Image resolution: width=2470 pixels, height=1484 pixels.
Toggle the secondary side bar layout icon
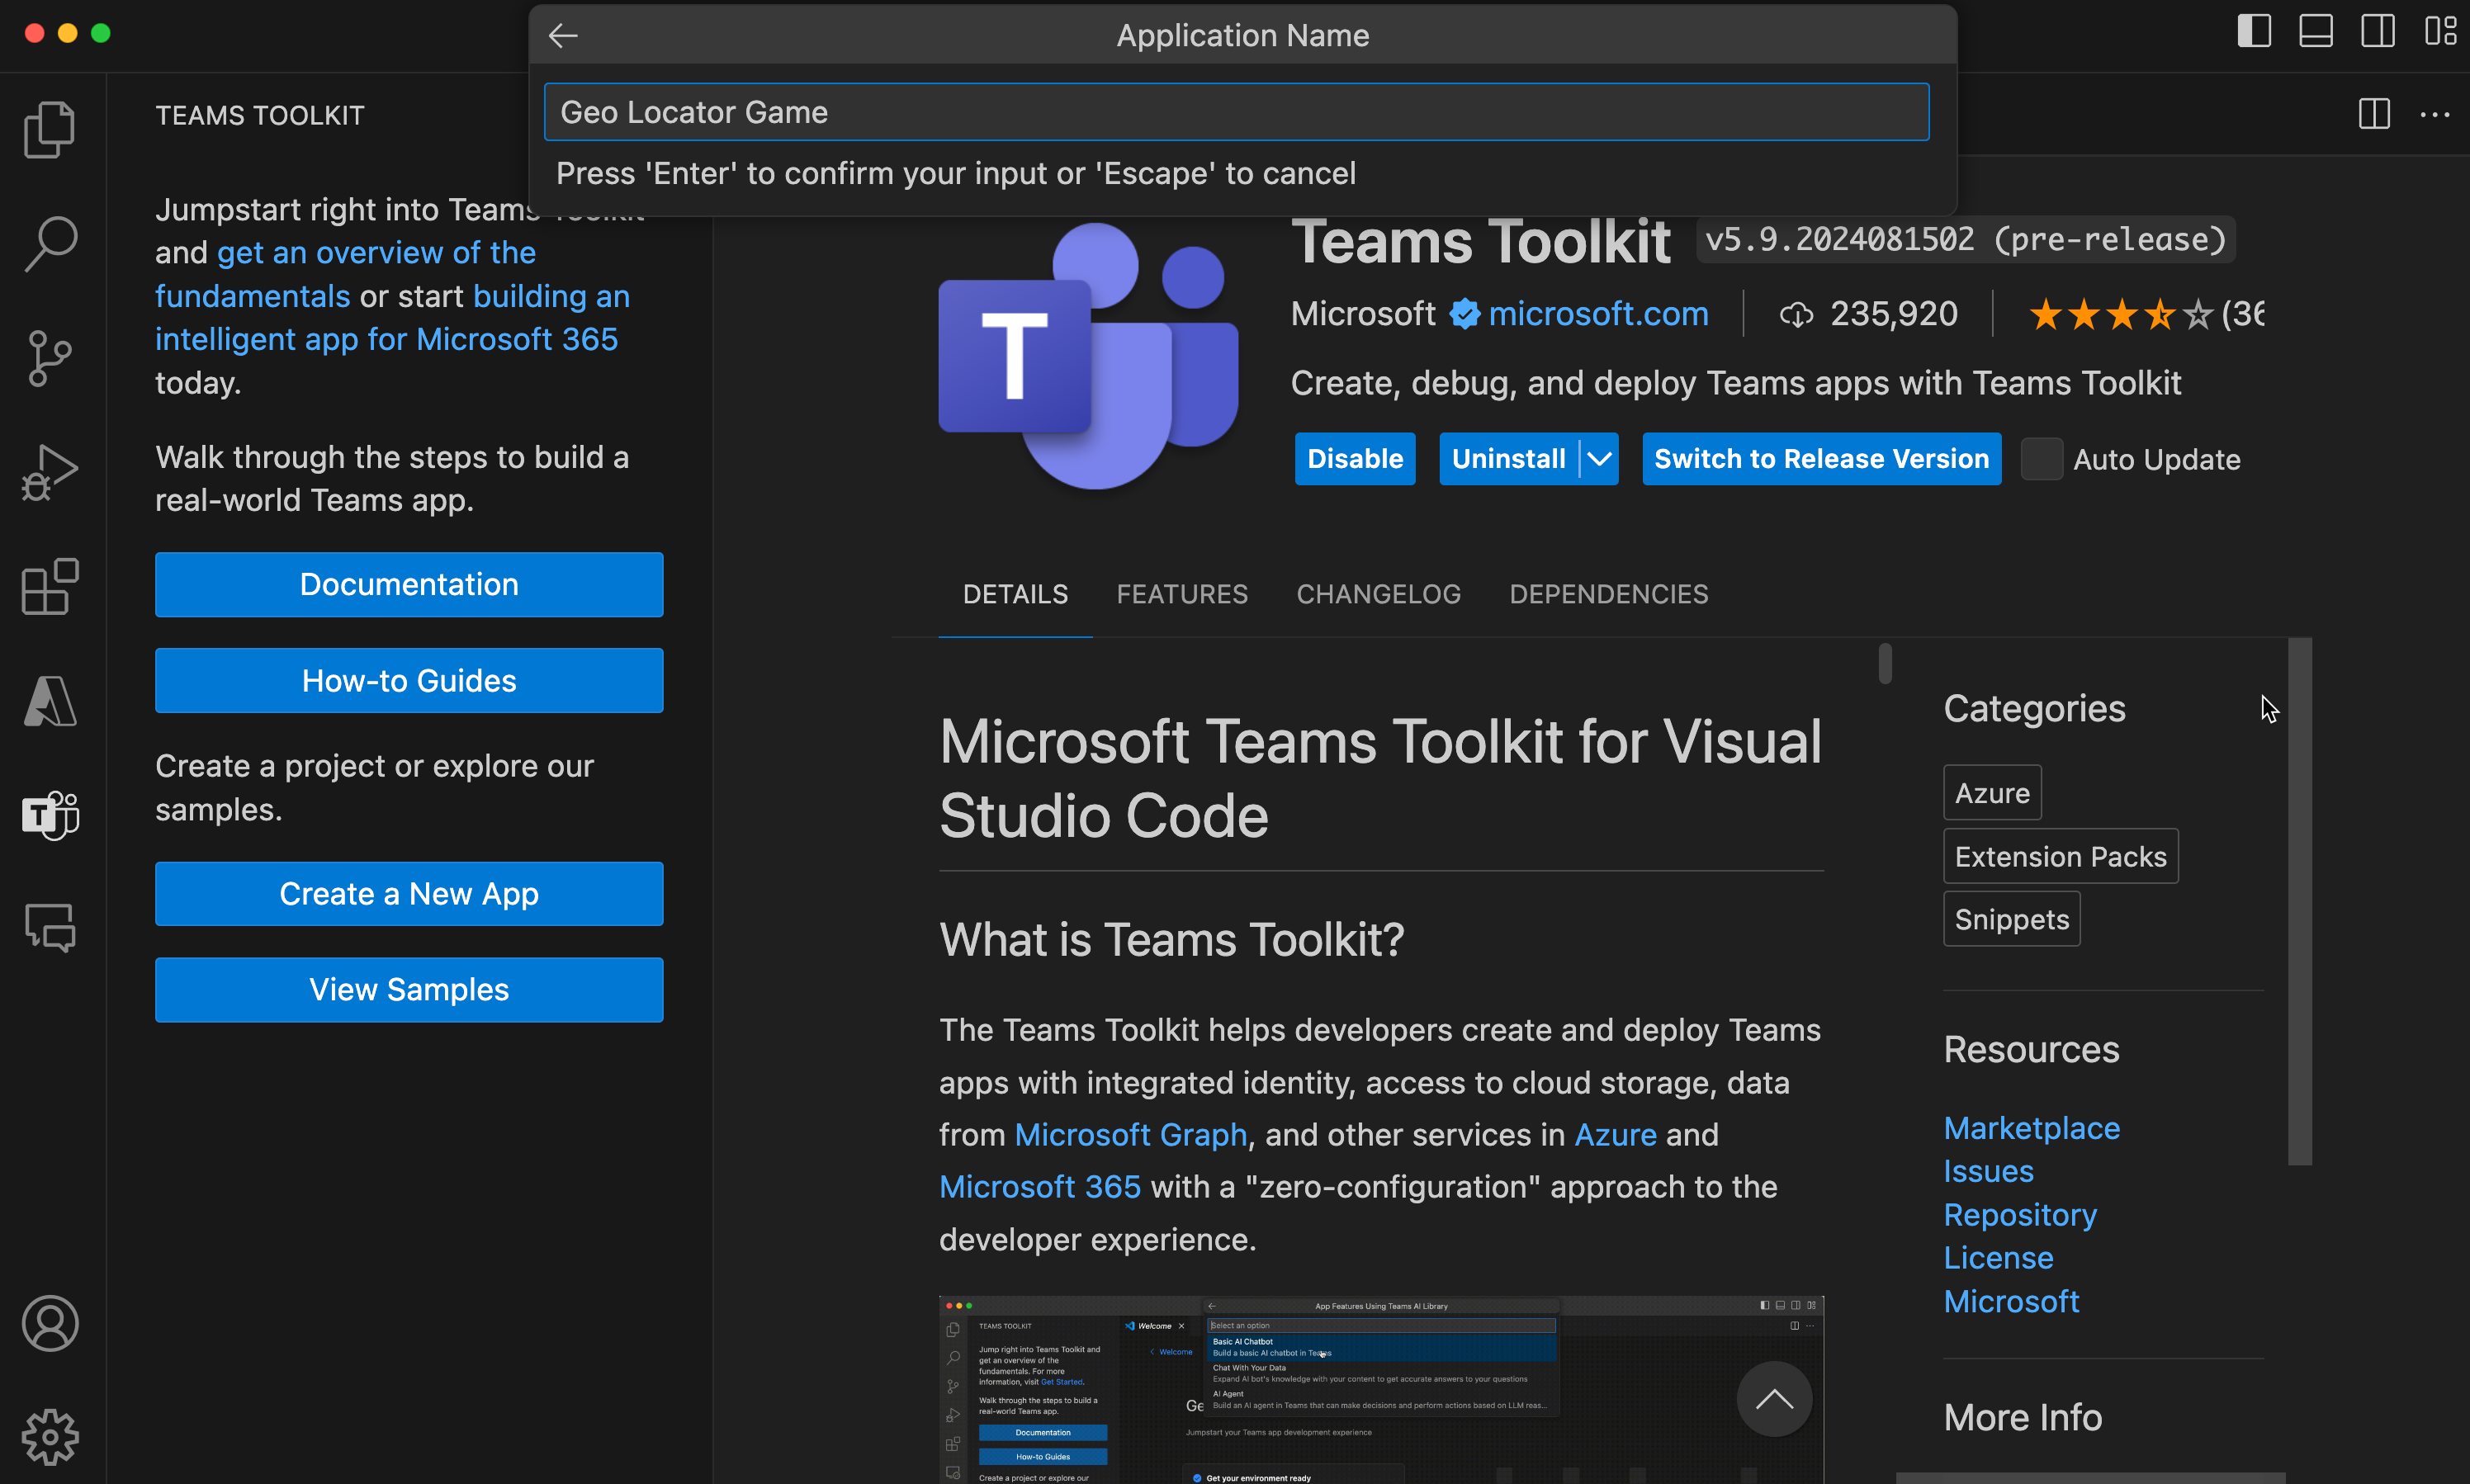click(x=2378, y=31)
